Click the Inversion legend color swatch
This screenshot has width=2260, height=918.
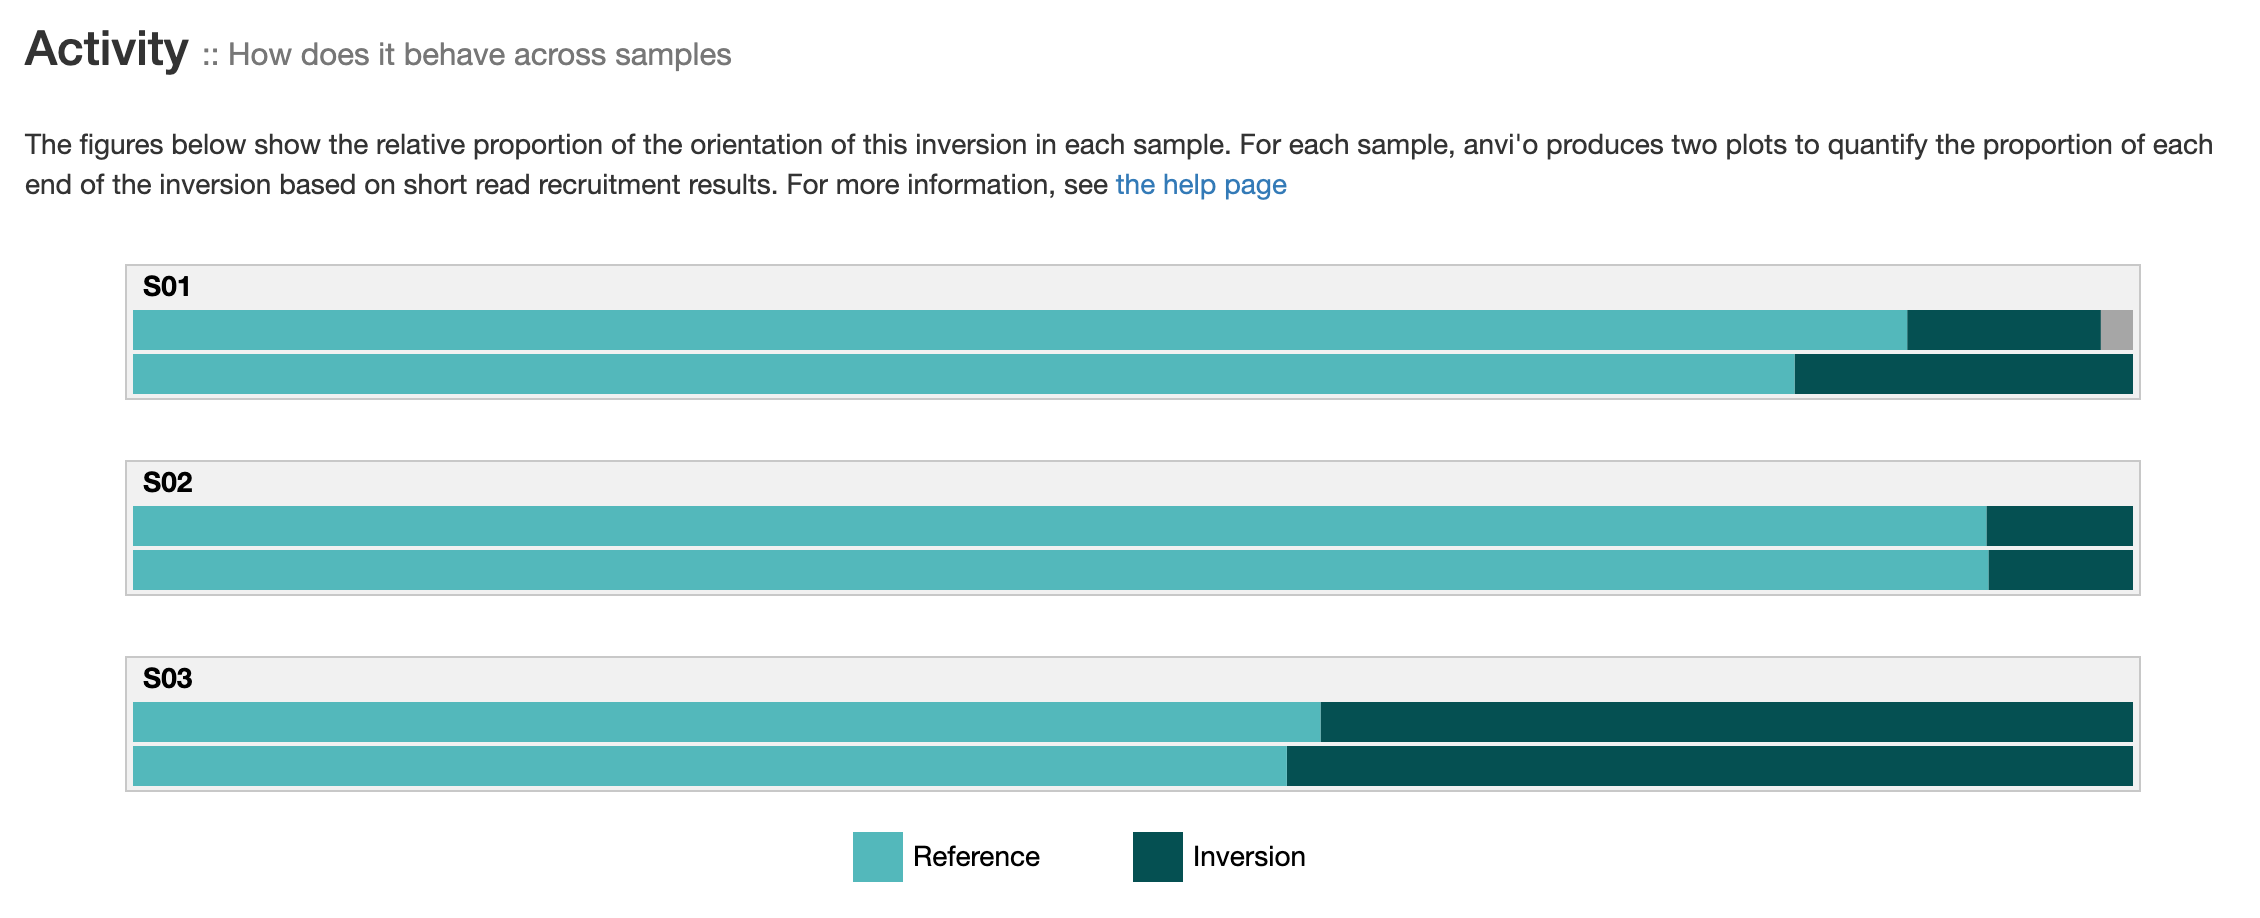[x=1157, y=857]
